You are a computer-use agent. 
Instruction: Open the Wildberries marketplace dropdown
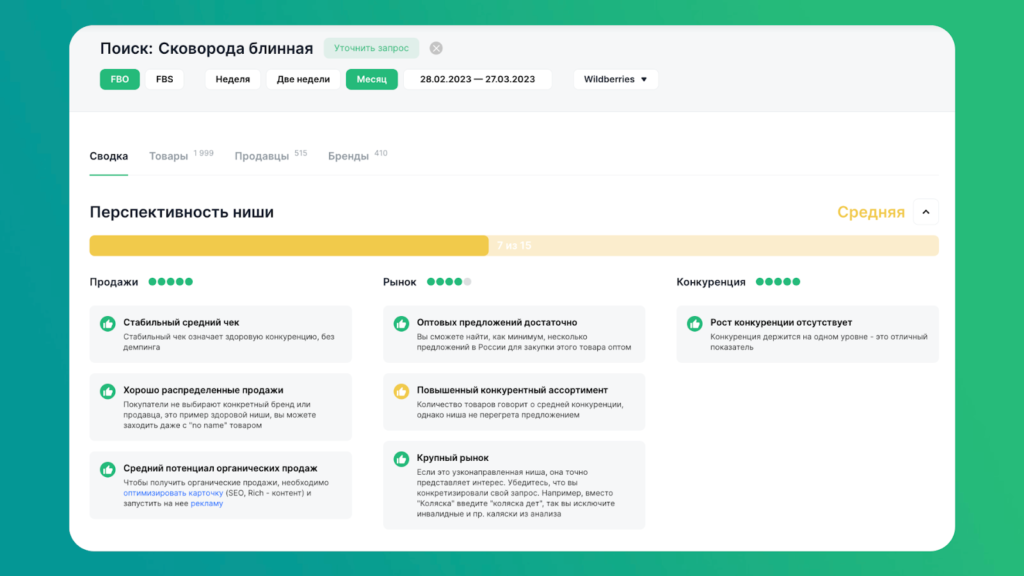[615, 79]
